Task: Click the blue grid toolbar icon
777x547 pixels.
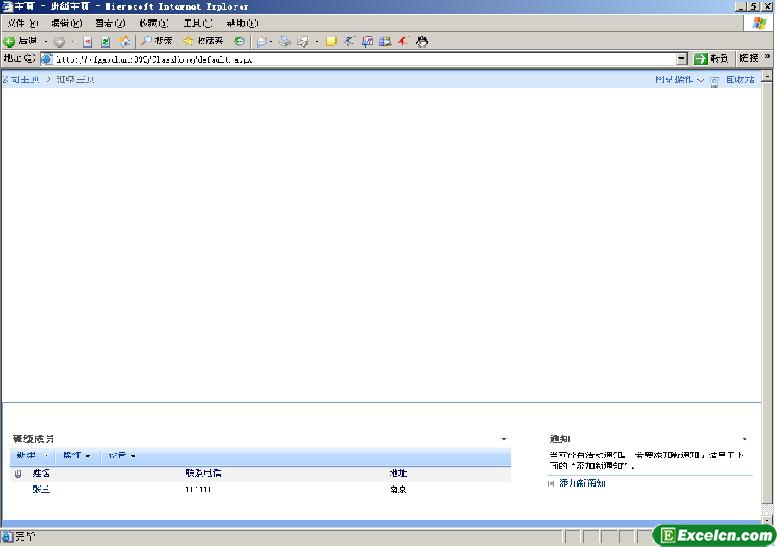Action: click(x=385, y=42)
